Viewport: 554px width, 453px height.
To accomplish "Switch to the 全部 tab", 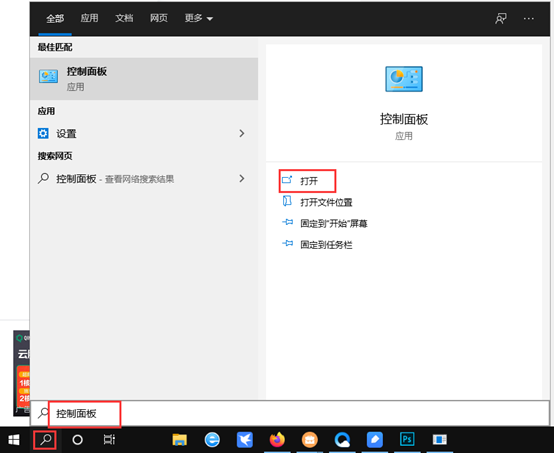I will point(55,18).
